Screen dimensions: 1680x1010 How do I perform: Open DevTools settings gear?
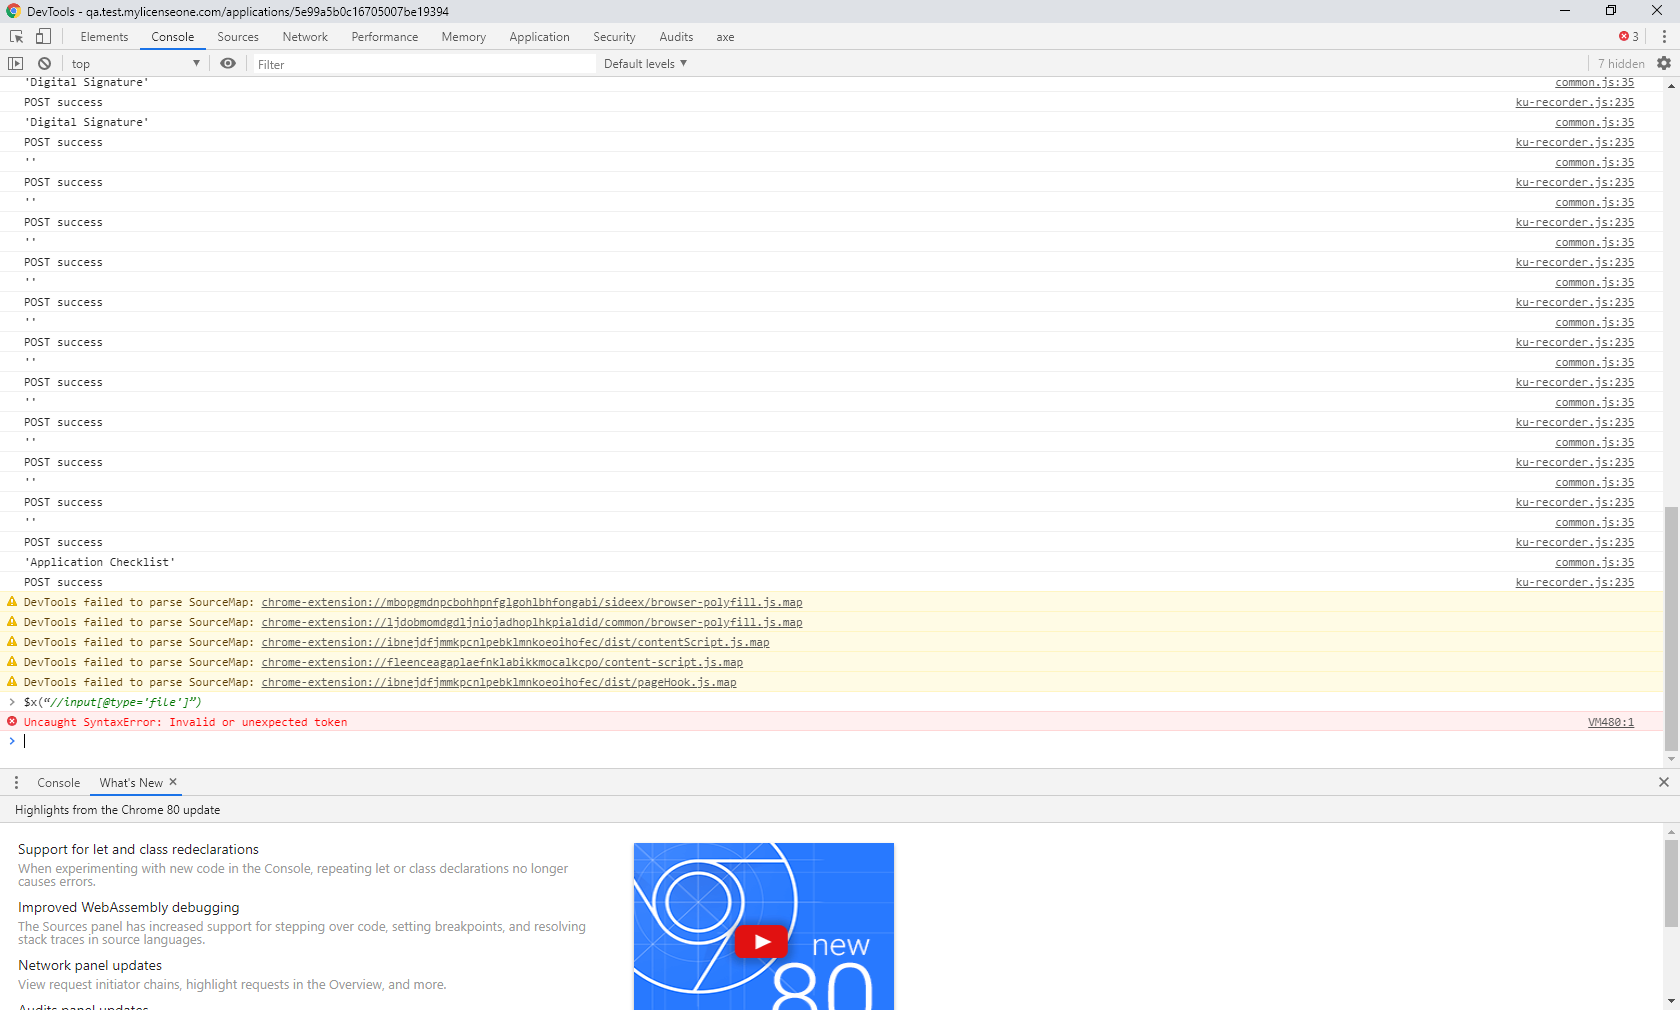[1664, 62]
